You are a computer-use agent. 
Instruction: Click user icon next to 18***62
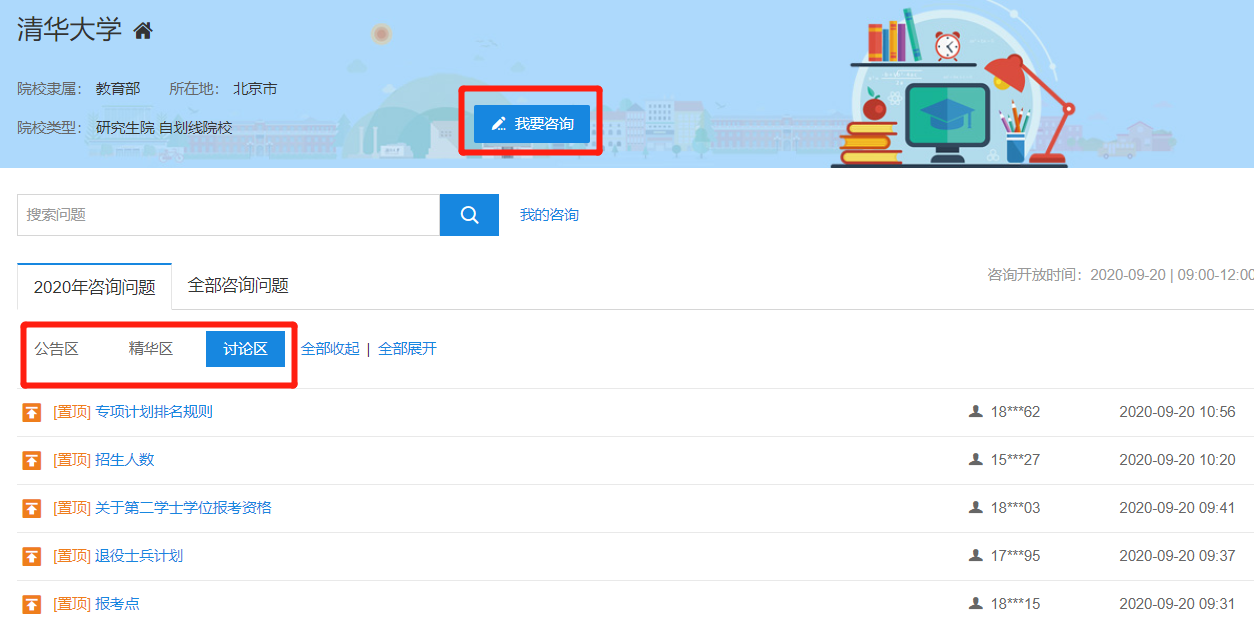click(x=976, y=412)
